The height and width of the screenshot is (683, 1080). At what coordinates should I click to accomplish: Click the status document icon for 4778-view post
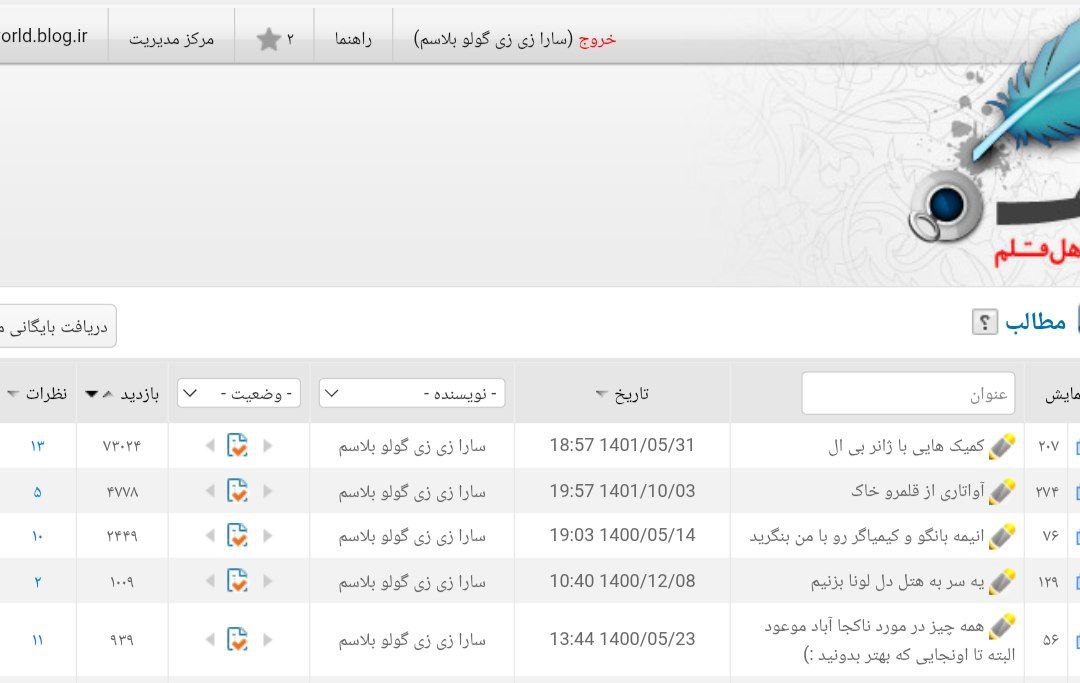237,491
